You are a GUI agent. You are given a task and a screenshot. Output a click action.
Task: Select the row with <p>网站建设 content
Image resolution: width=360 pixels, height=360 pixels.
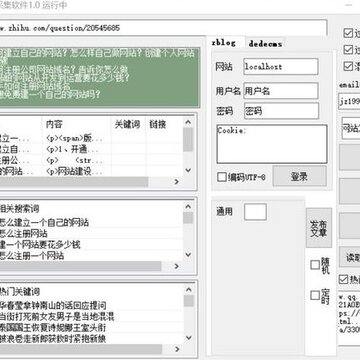click(x=91, y=172)
